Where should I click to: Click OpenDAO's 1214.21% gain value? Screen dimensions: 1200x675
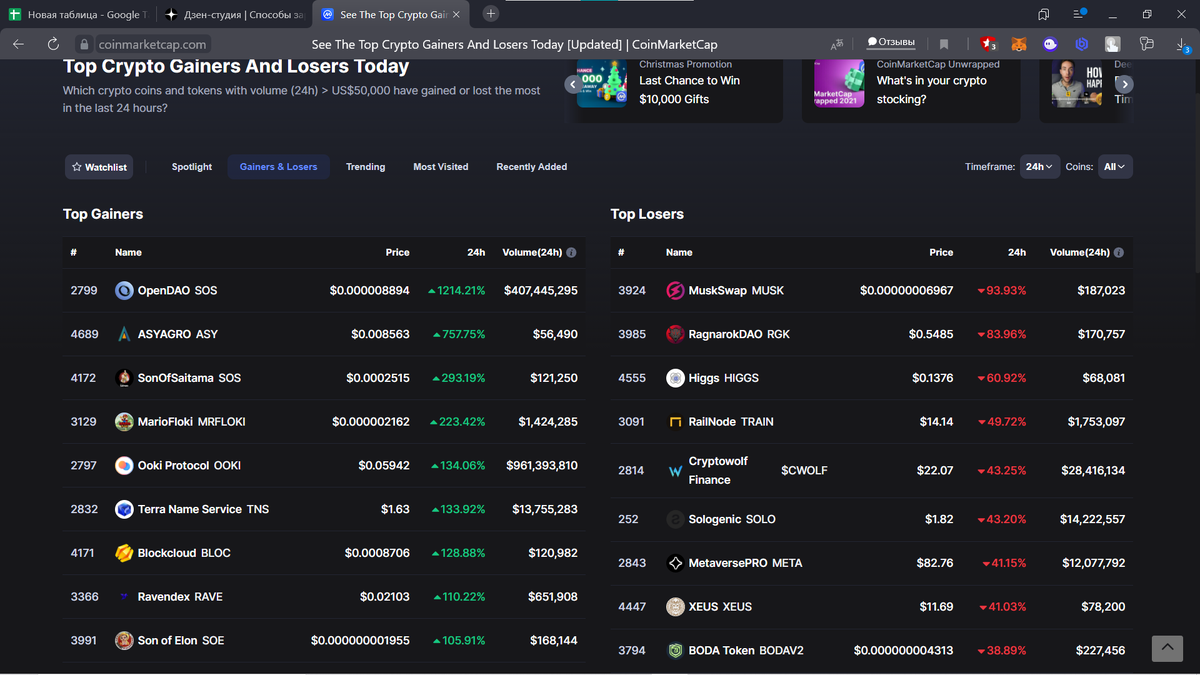coord(456,291)
